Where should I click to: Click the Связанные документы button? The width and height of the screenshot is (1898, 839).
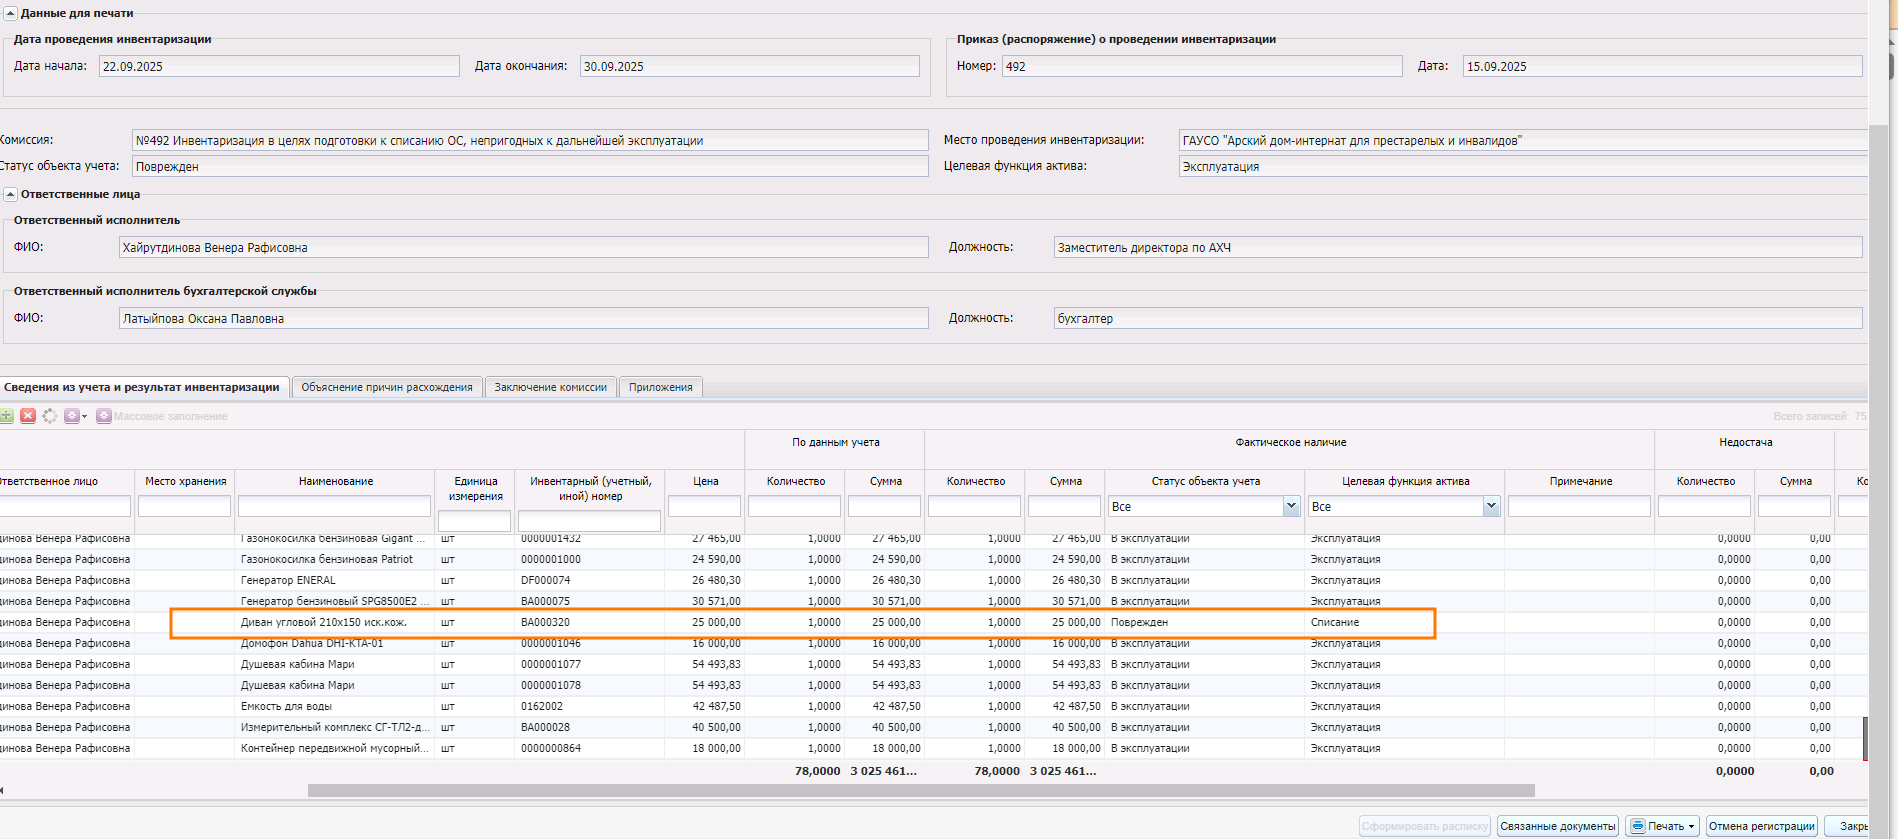click(1557, 826)
